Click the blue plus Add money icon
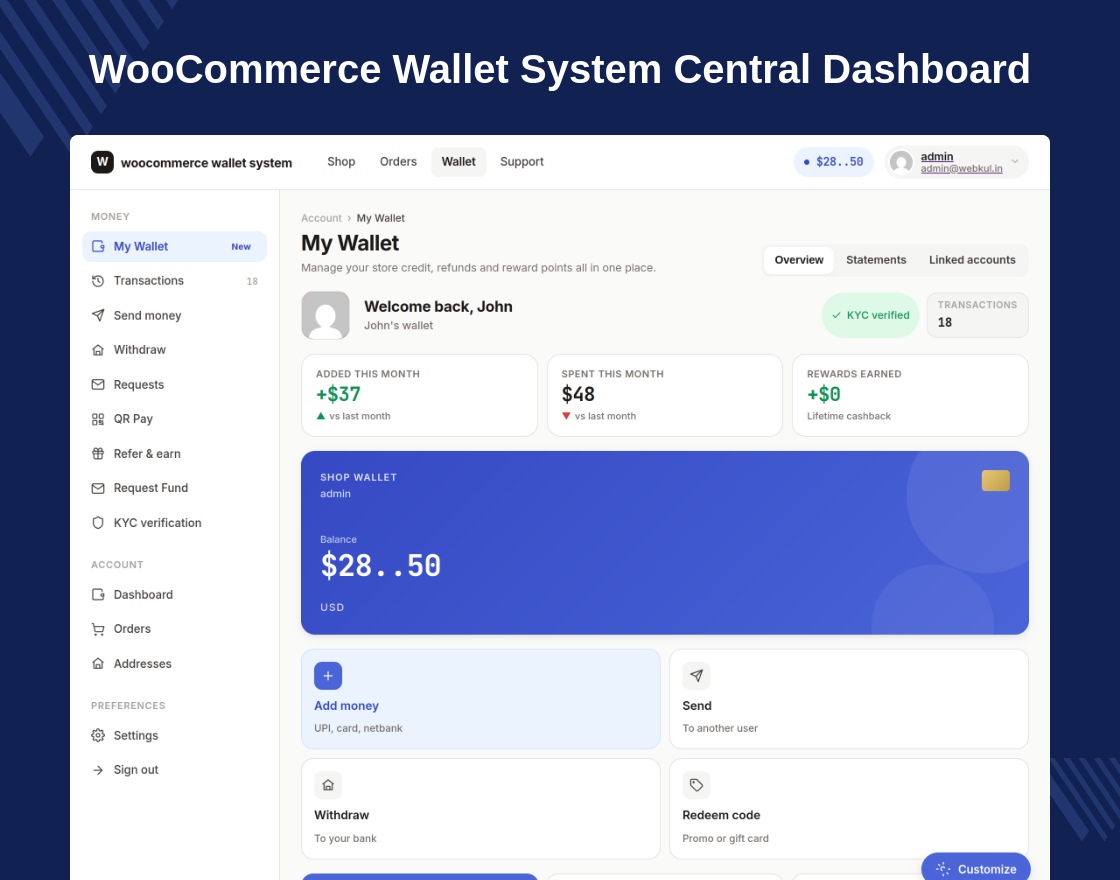This screenshot has width=1120, height=880. 328,676
